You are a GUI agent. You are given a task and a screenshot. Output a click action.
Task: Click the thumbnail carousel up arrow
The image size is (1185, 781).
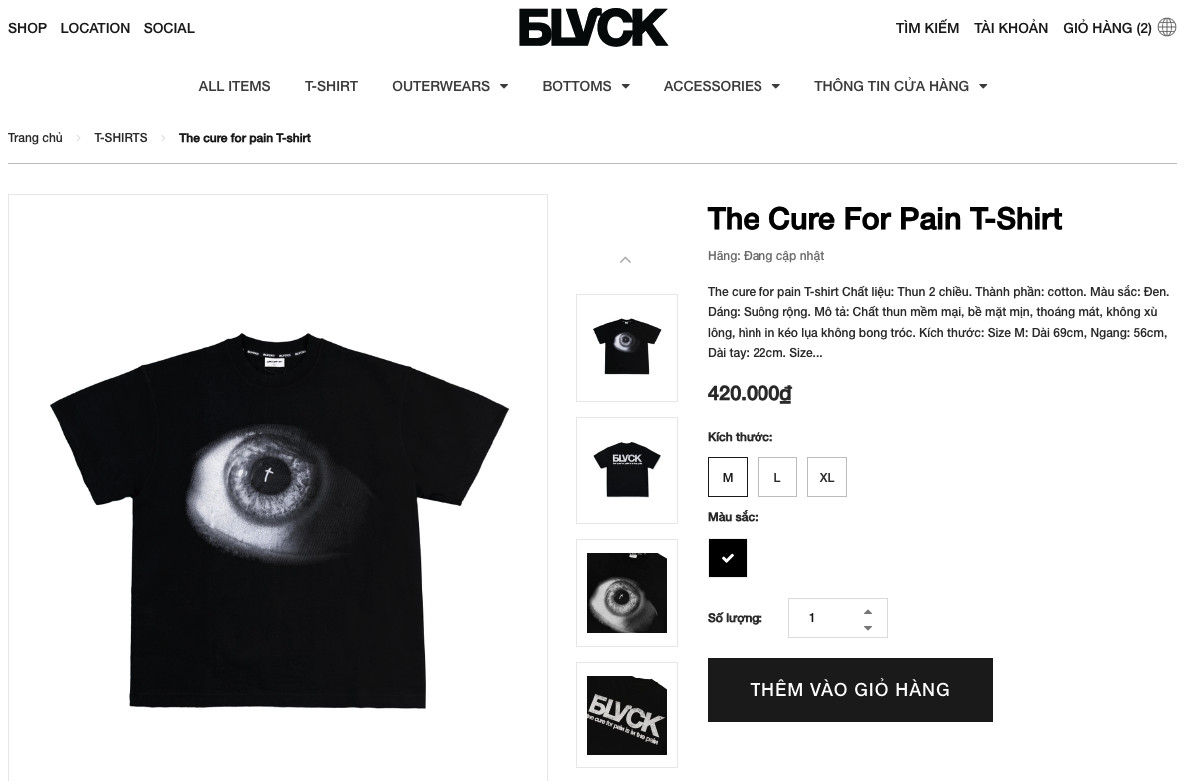pos(625,260)
